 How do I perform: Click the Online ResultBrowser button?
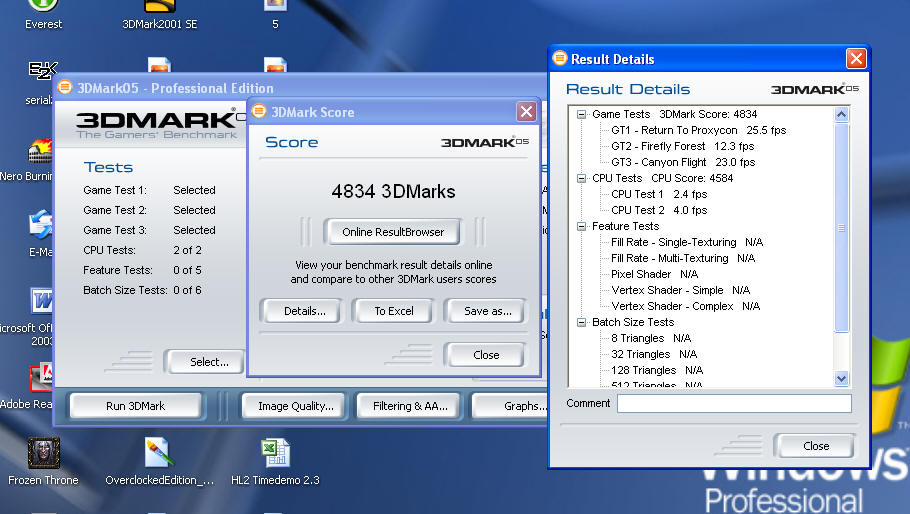click(x=393, y=232)
